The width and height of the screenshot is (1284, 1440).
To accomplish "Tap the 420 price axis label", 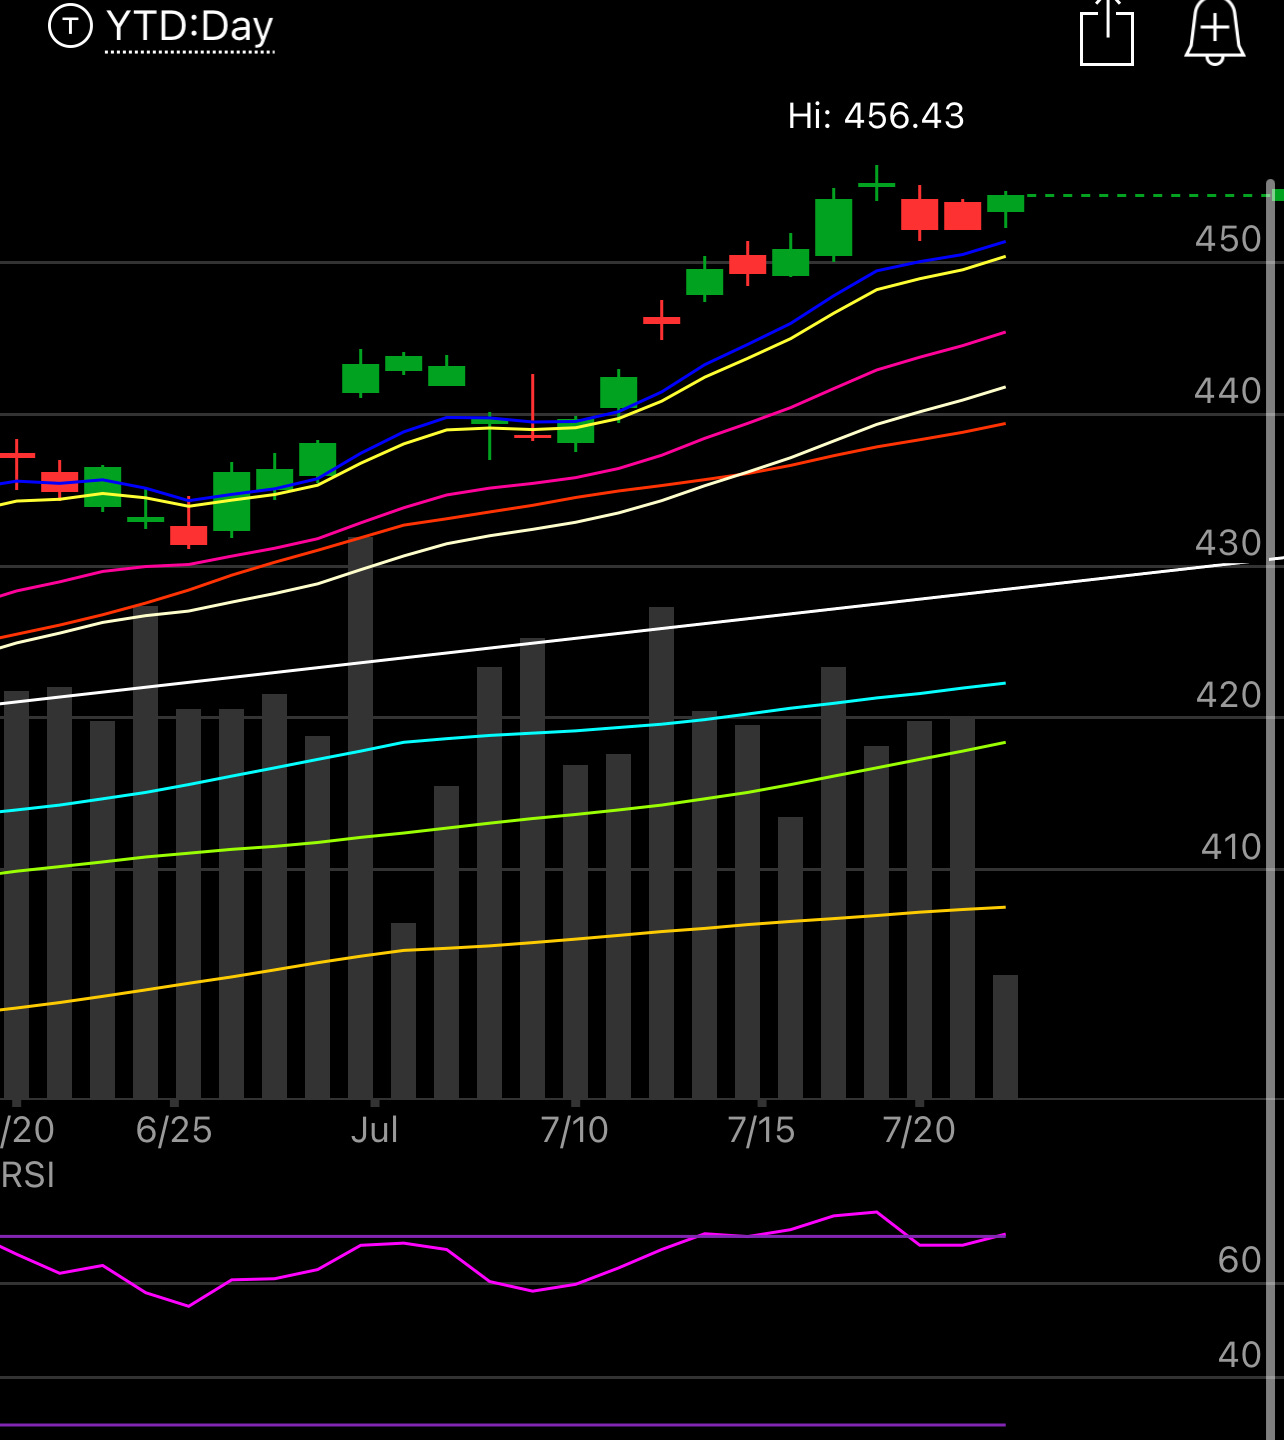I will [x=1229, y=695].
